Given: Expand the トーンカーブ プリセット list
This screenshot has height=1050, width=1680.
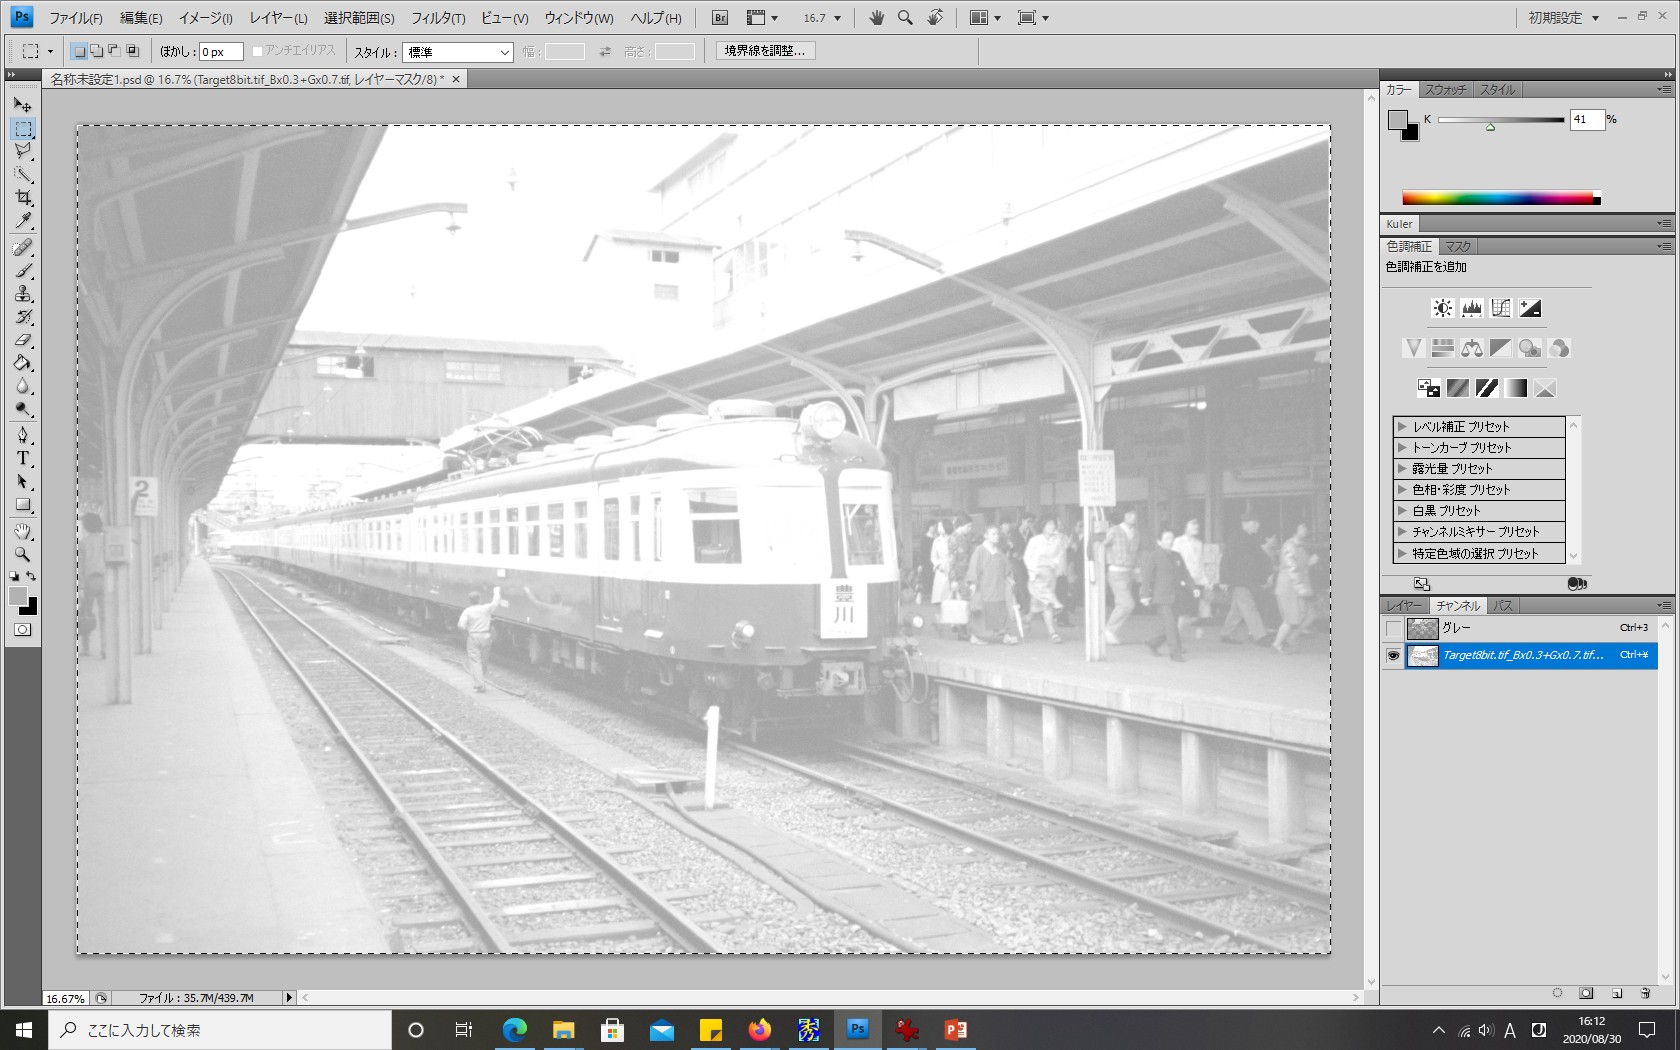Looking at the screenshot, I should click(x=1402, y=447).
